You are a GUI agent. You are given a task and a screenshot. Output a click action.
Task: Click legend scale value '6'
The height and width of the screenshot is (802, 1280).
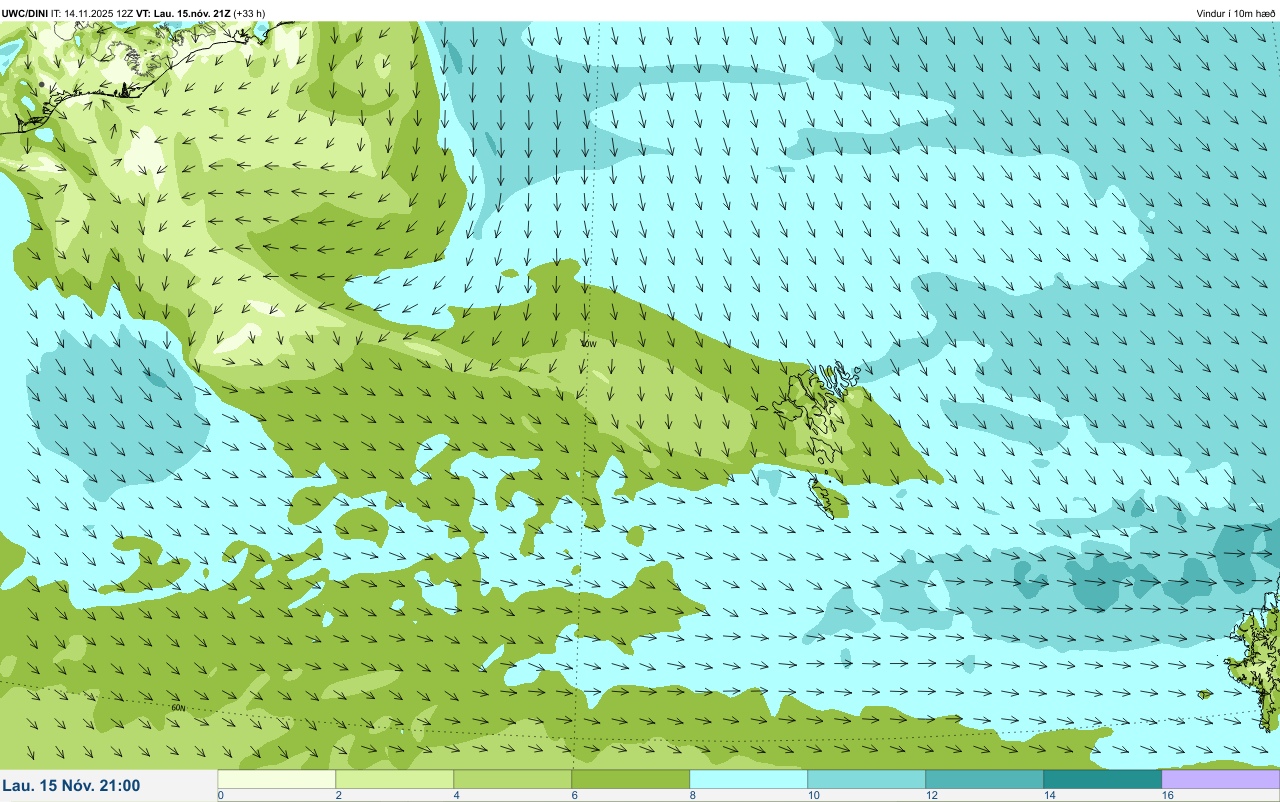pos(575,795)
